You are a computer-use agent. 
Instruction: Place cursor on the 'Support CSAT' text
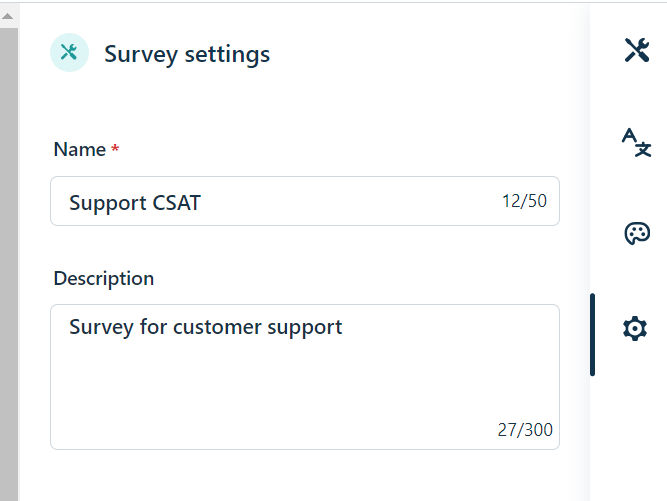click(x=135, y=203)
